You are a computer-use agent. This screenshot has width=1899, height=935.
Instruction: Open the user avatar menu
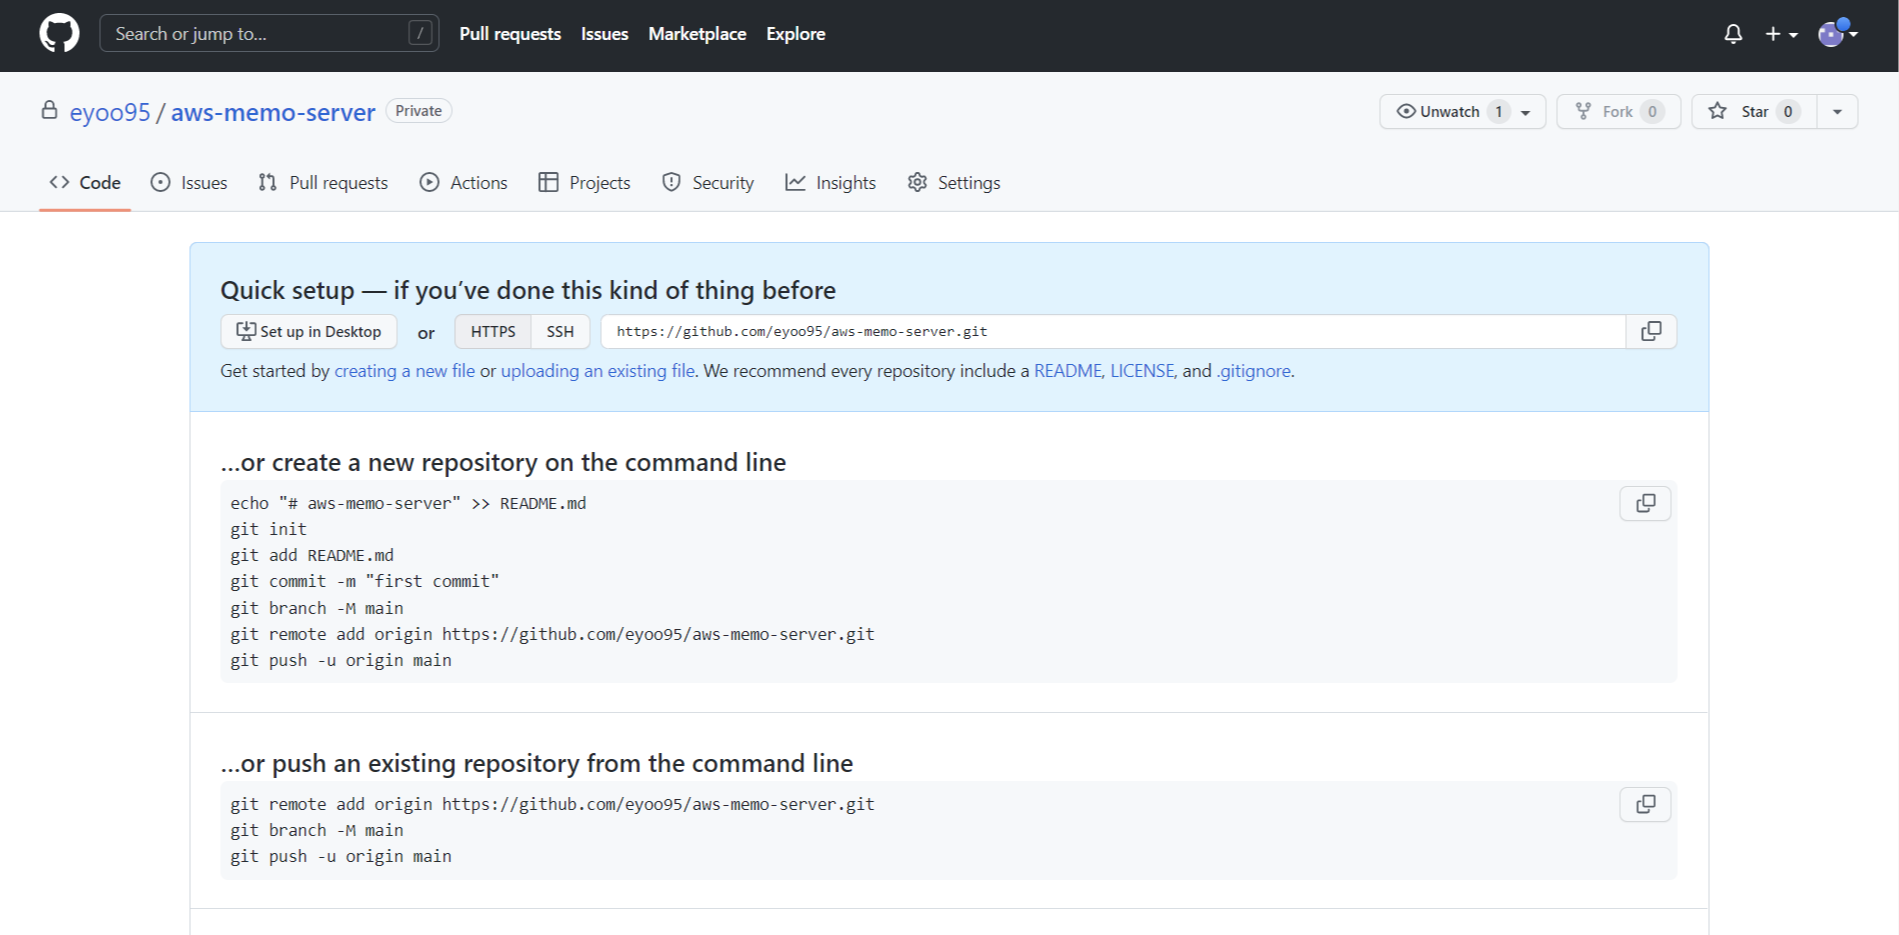(1837, 33)
